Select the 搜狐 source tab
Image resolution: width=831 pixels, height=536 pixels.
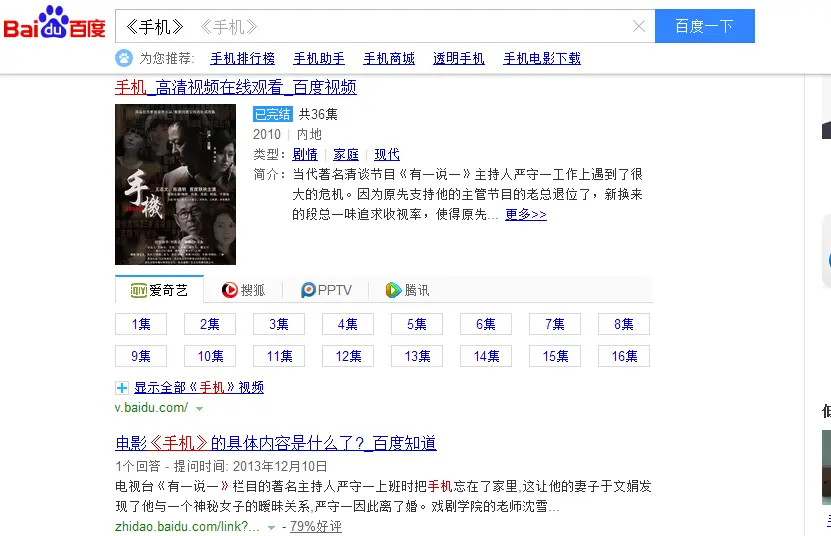click(x=243, y=290)
